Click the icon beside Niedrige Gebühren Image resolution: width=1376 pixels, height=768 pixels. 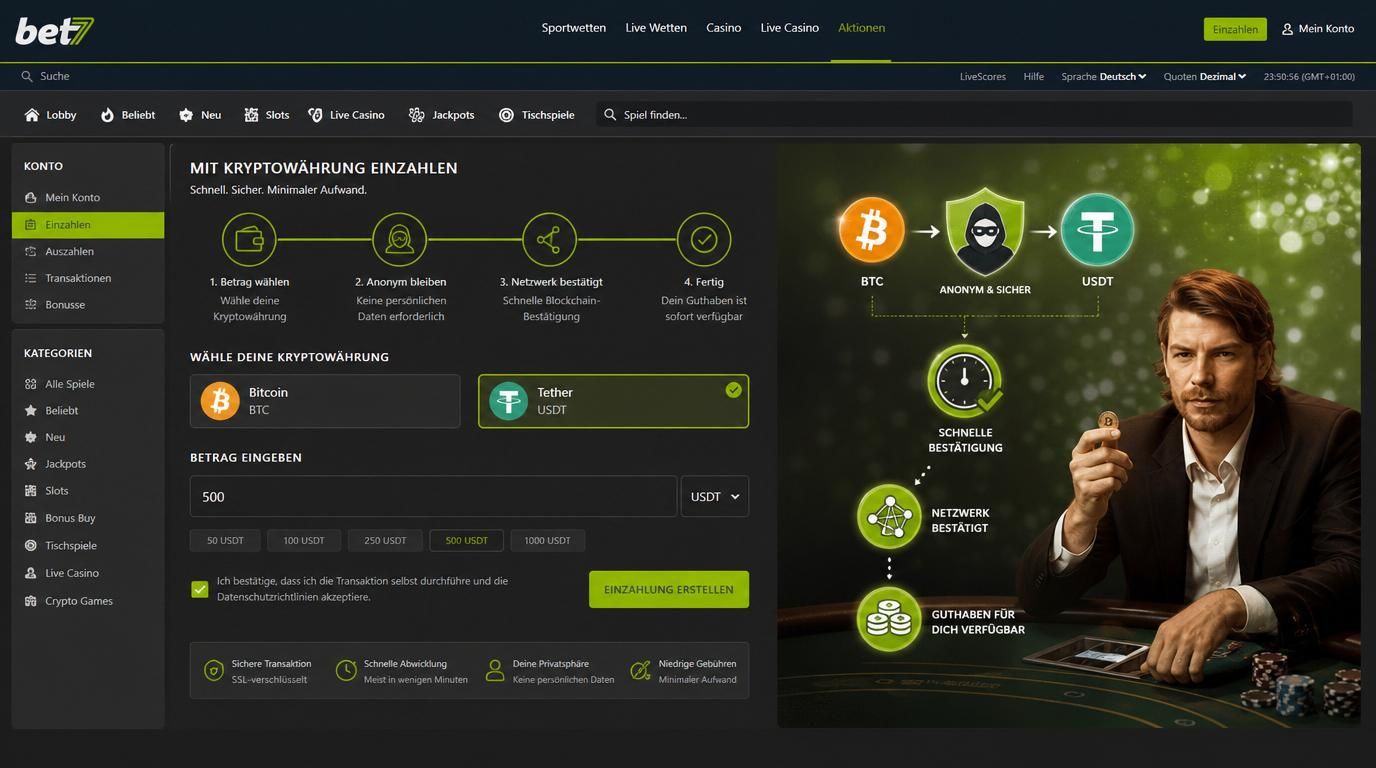click(641, 671)
